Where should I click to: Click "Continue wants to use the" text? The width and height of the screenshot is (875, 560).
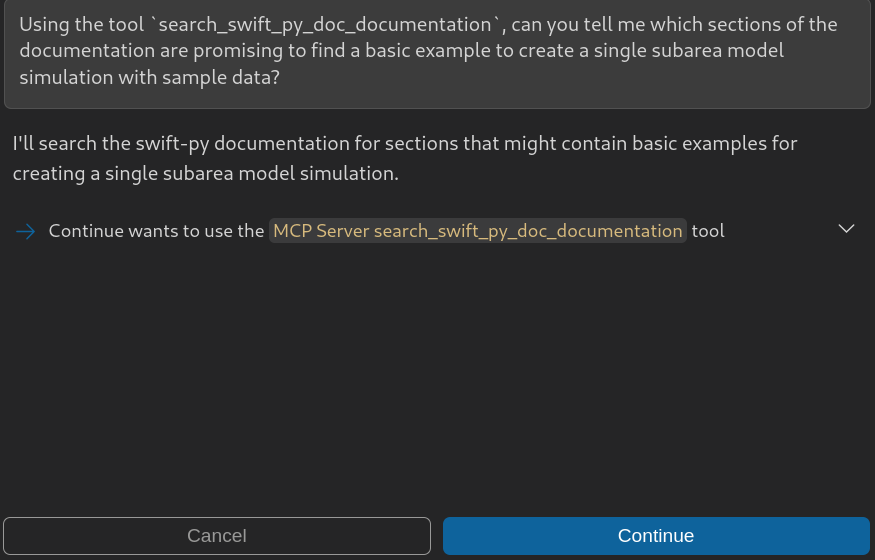pyautogui.click(x=156, y=231)
